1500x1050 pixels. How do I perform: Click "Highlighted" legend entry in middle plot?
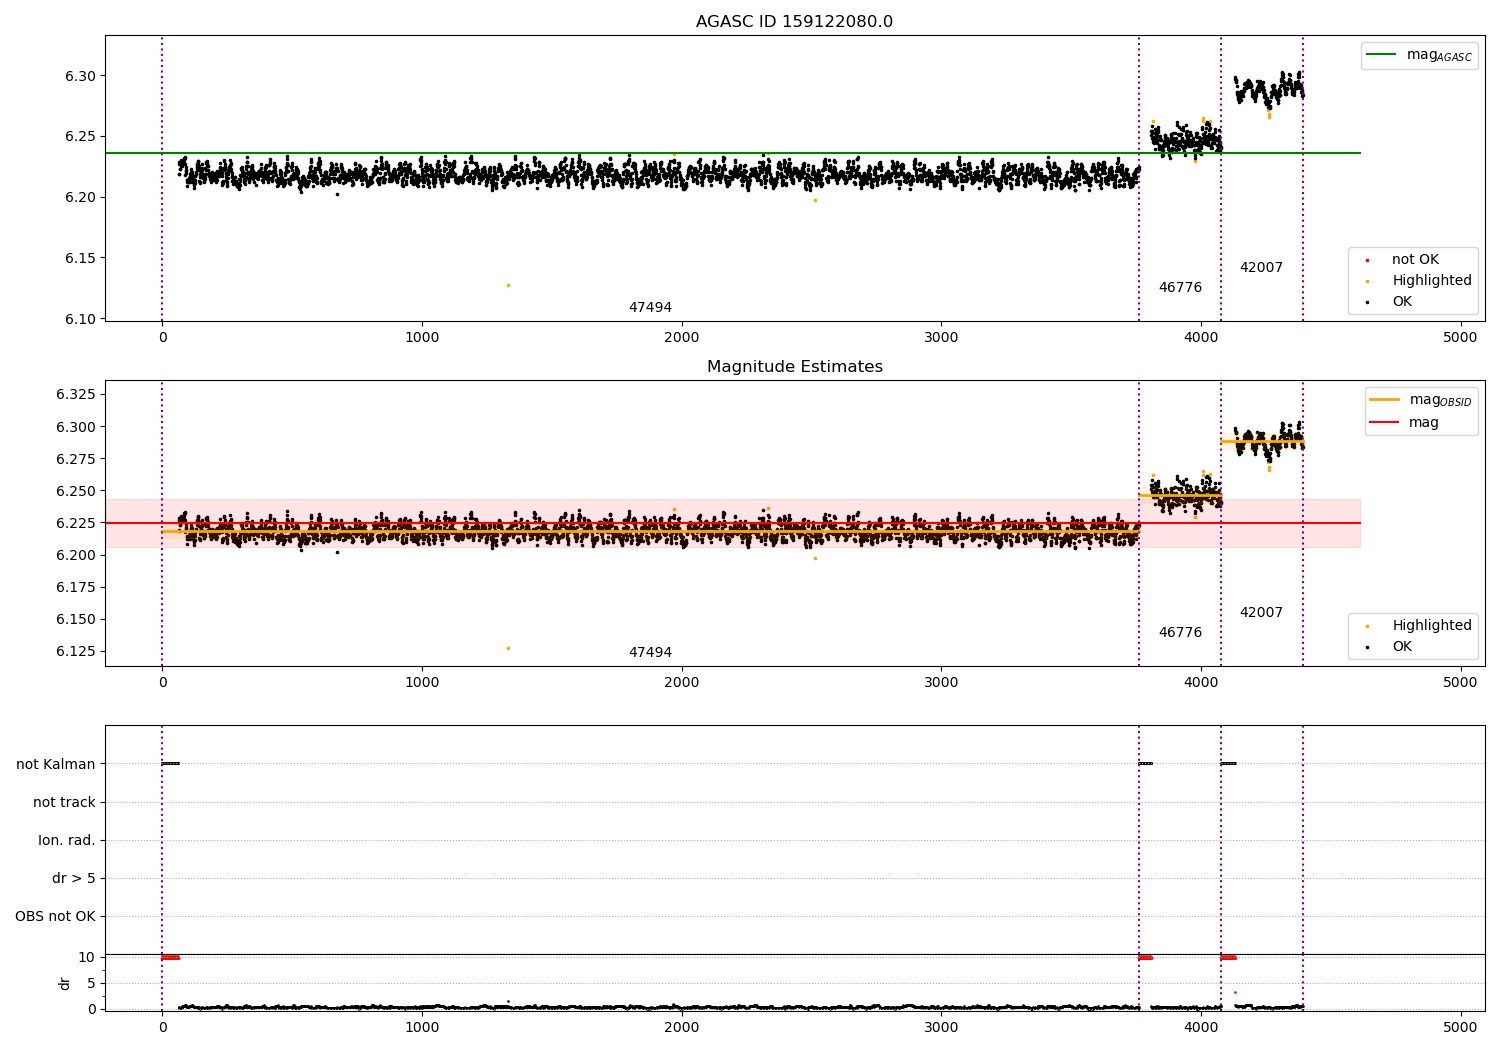(1431, 626)
